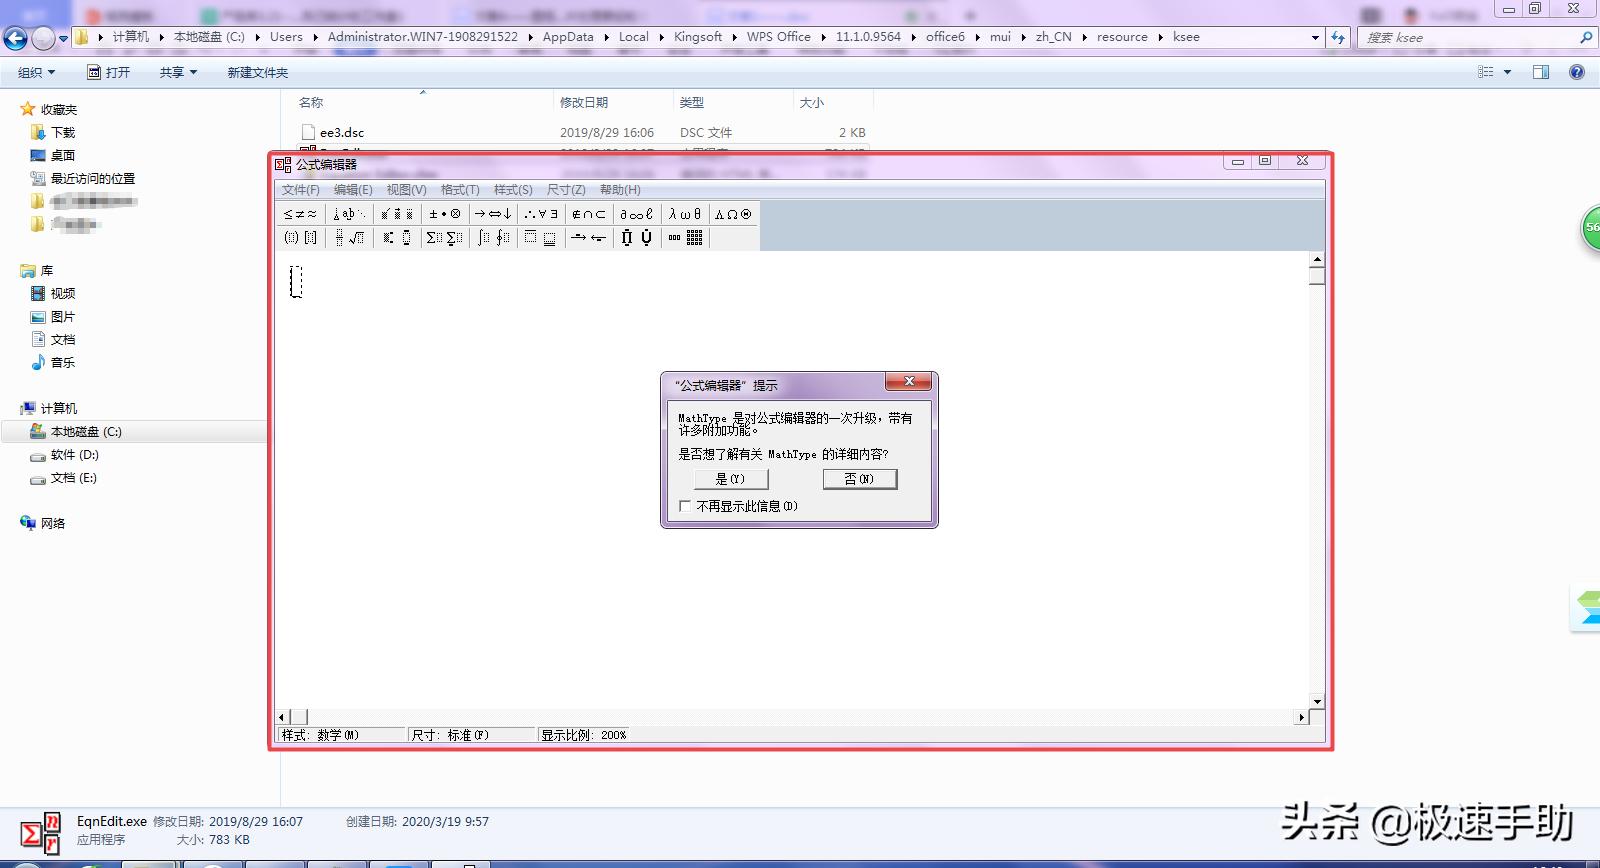The height and width of the screenshot is (868, 1600).
Task: Click the empty equation slot in editor
Action: coord(296,281)
